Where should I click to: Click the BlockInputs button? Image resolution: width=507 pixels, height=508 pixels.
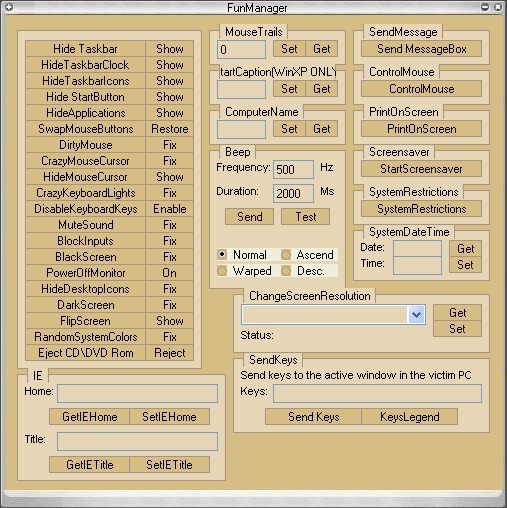(85, 241)
